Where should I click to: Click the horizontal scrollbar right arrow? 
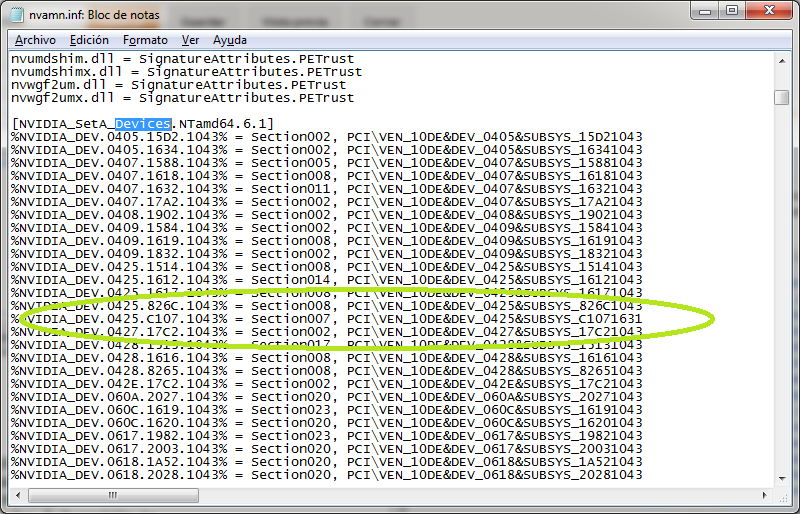click(x=764, y=495)
